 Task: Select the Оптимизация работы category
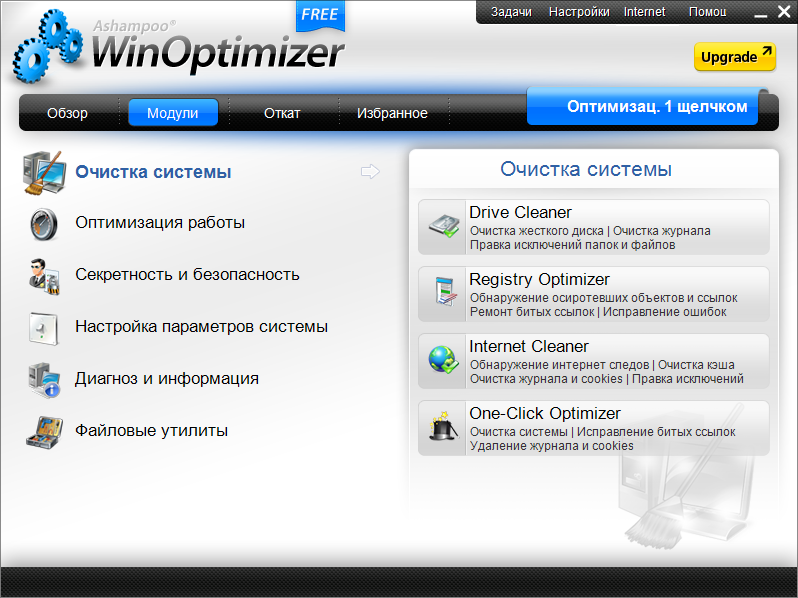(160, 222)
